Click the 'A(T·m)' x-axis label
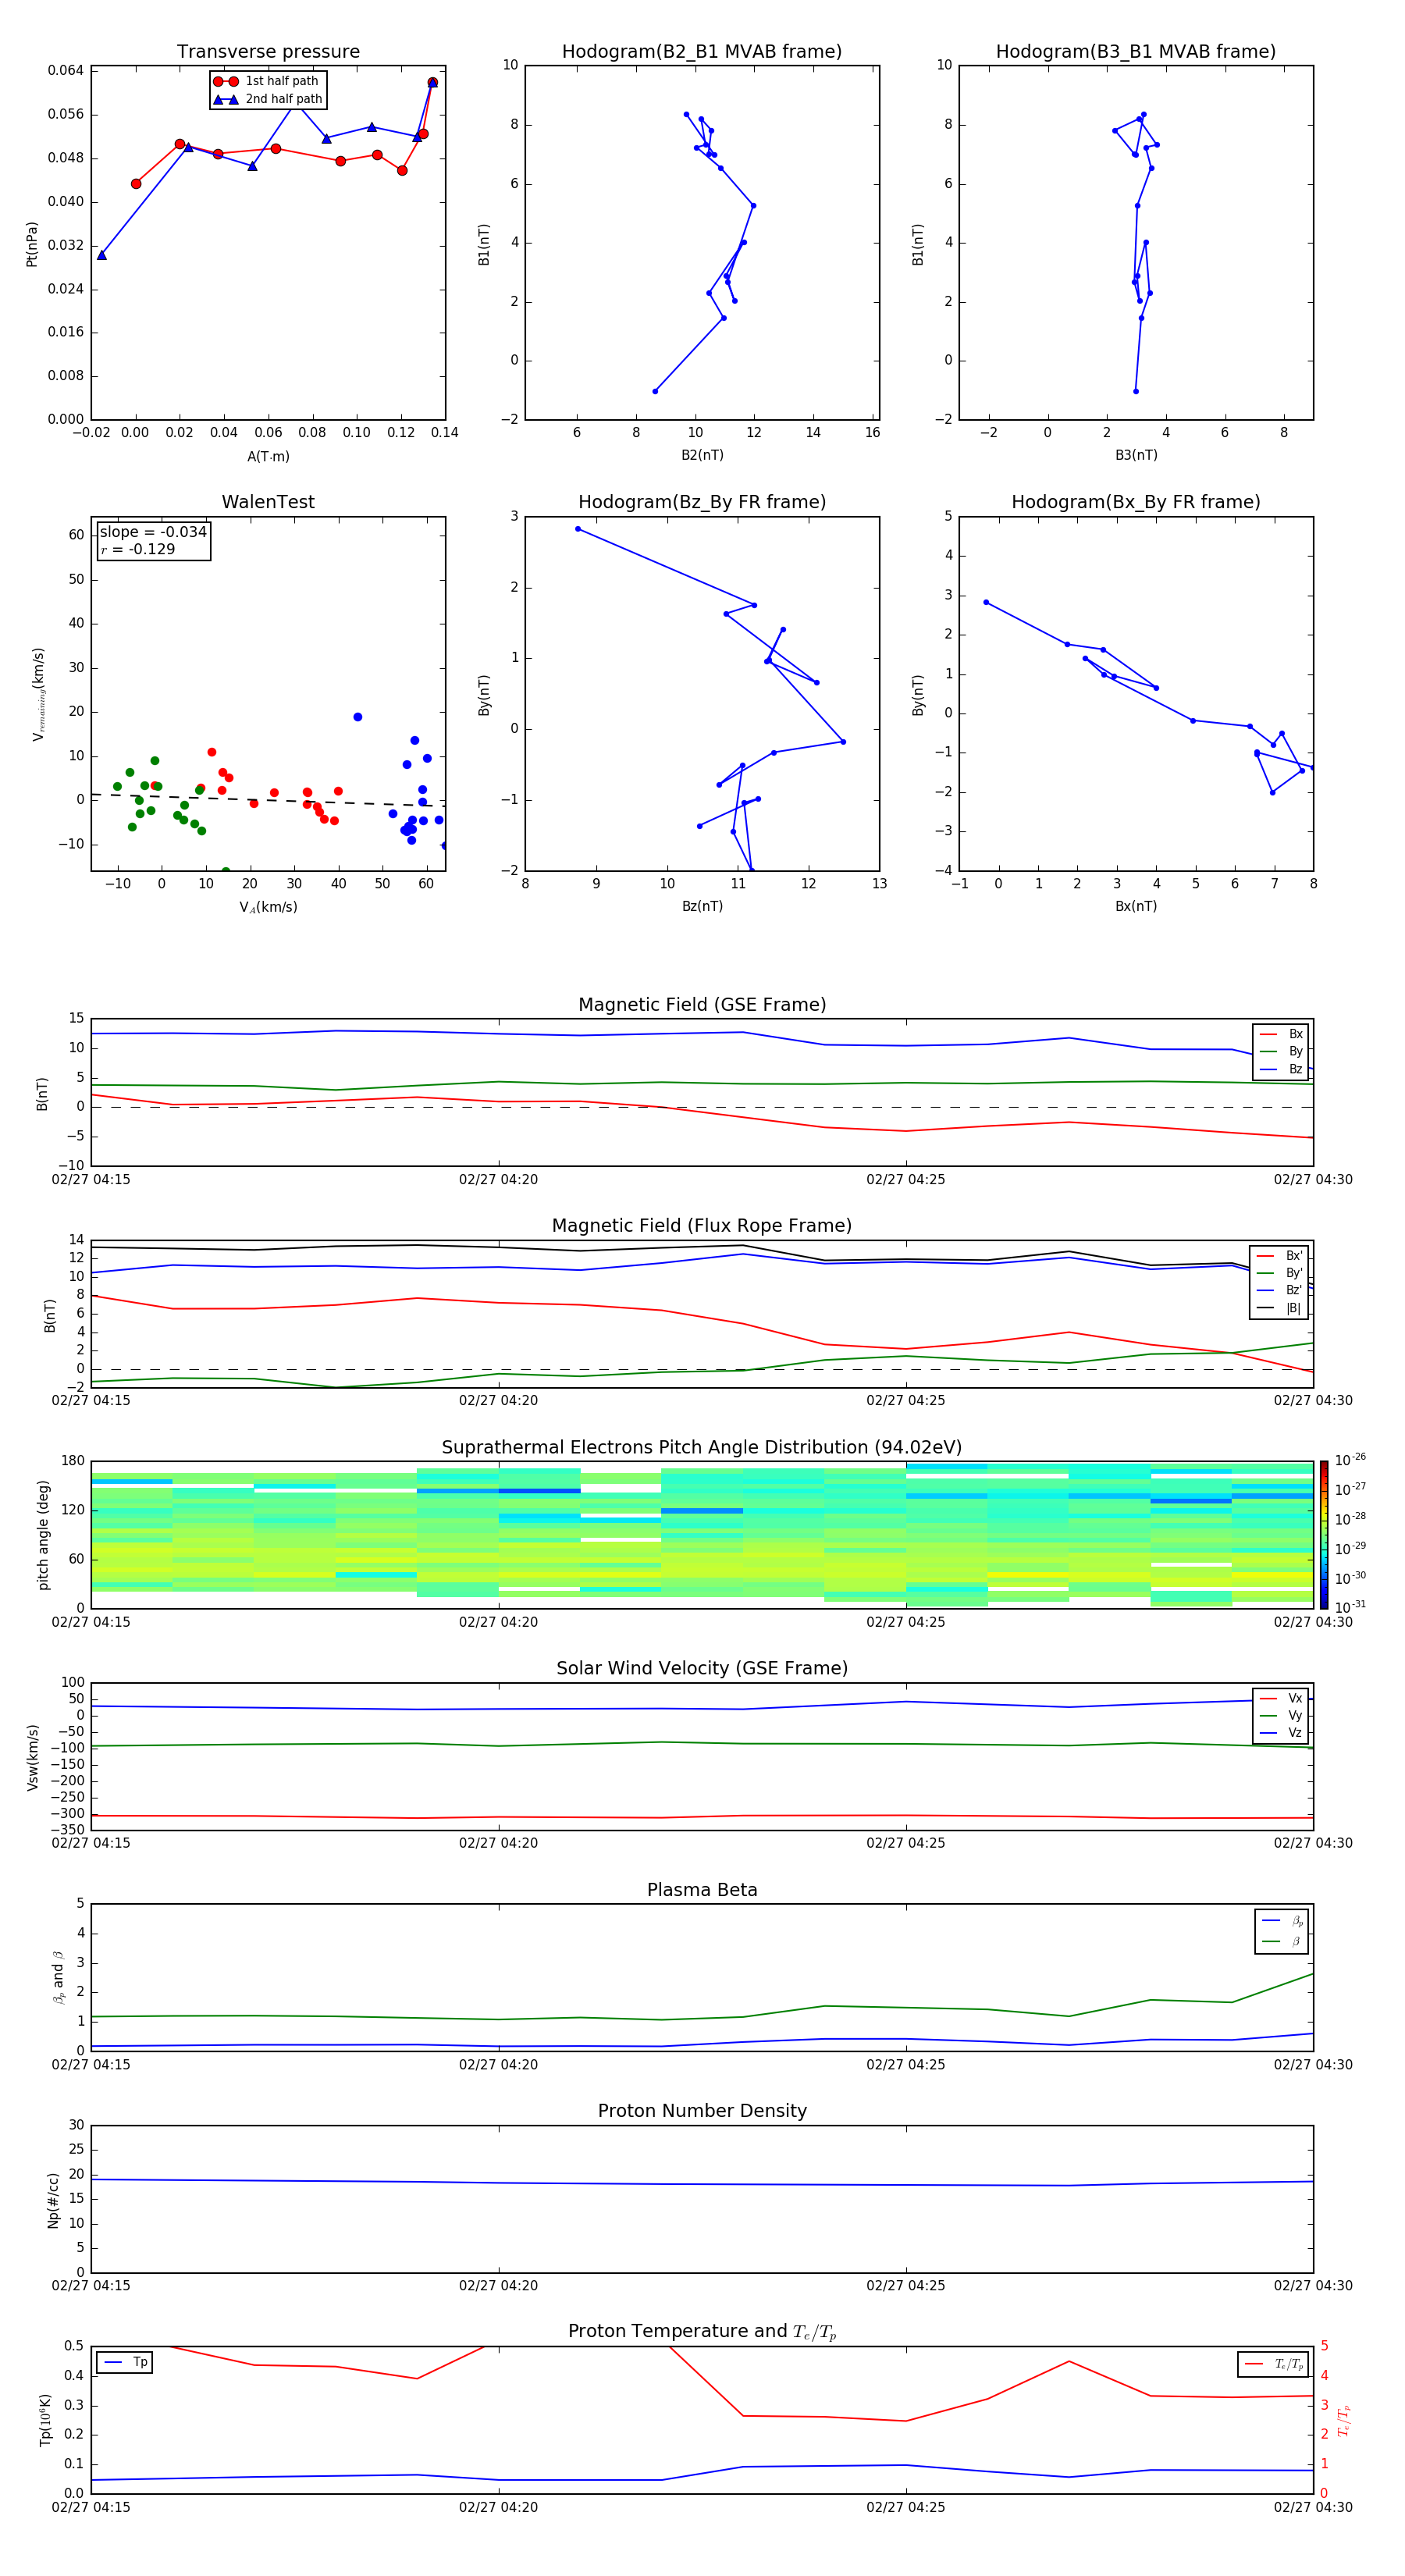This screenshot has width=1405, height=2576. (x=268, y=457)
